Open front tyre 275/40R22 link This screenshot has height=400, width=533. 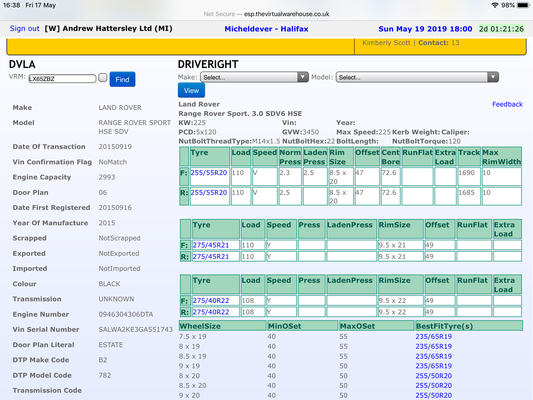pos(211,300)
